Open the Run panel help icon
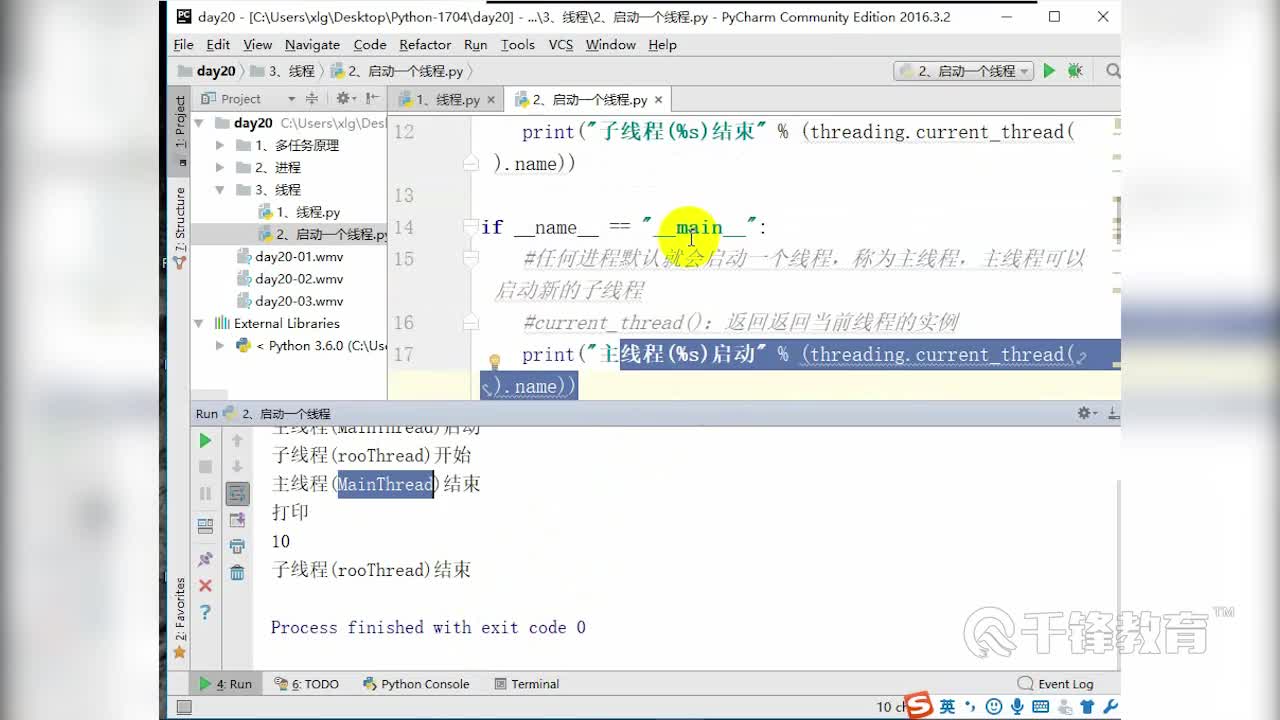The image size is (1280, 720). click(x=205, y=612)
